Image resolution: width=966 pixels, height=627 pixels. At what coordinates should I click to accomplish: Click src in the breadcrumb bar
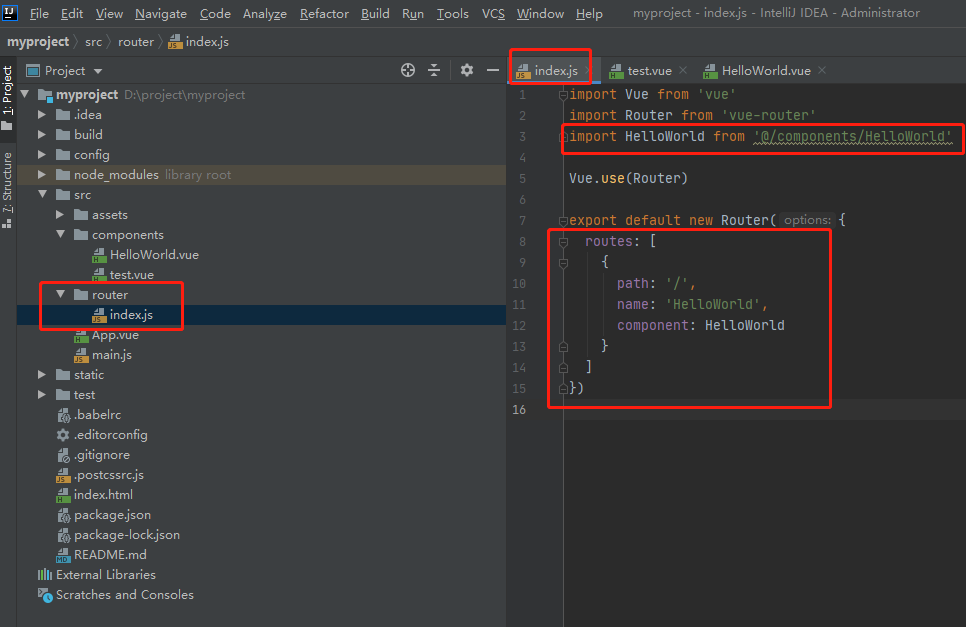tap(94, 42)
